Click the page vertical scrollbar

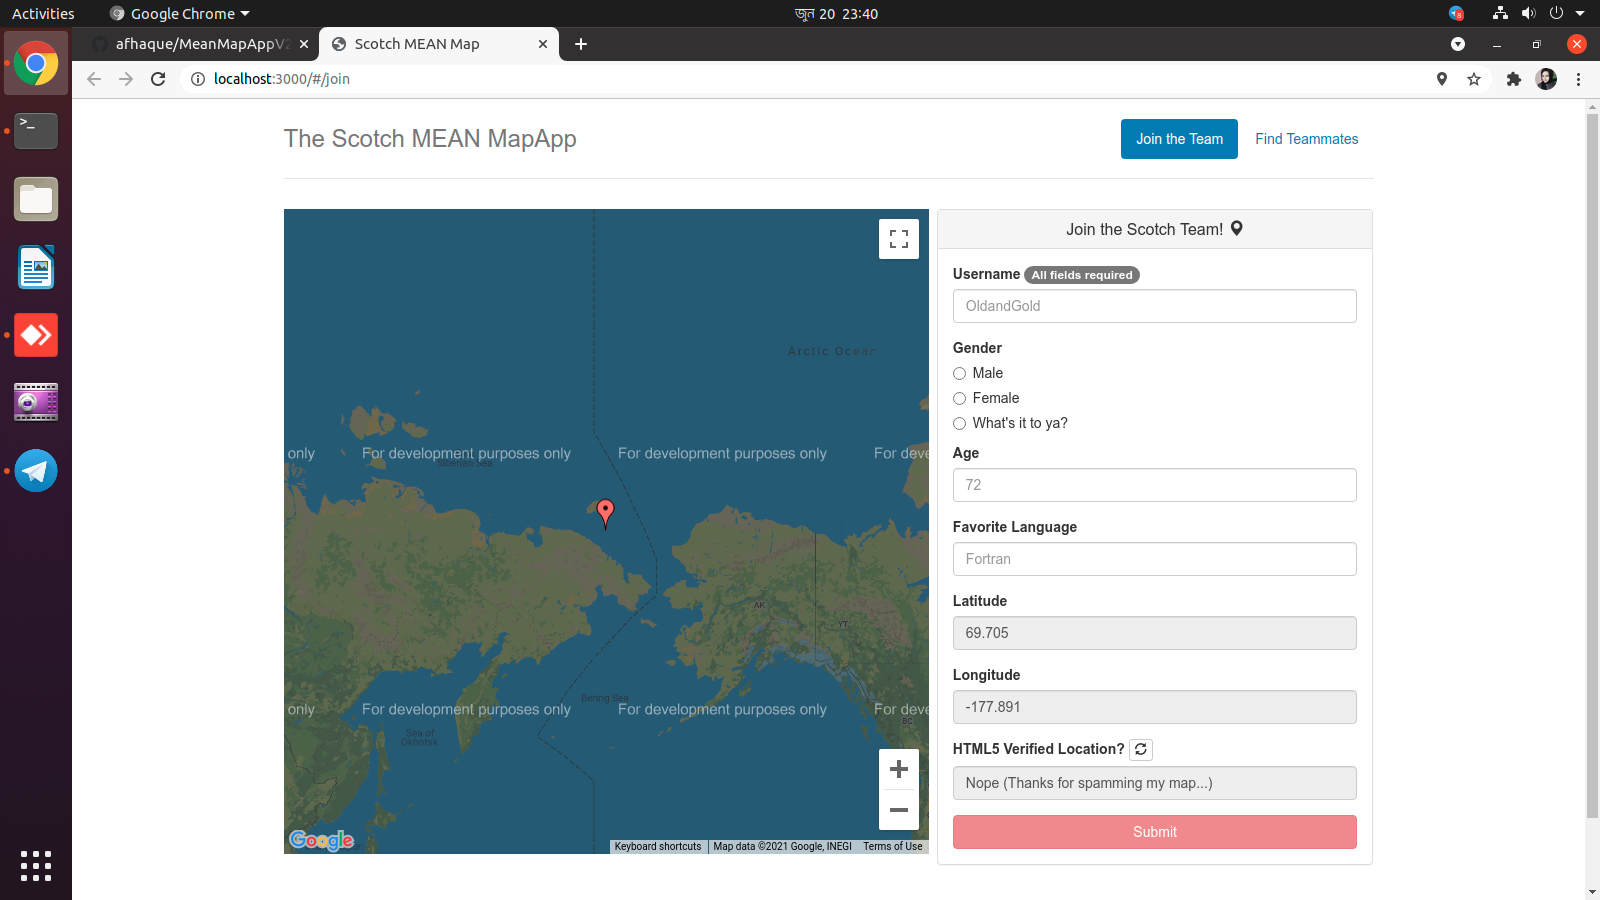pyautogui.click(x=1592, y=465)
